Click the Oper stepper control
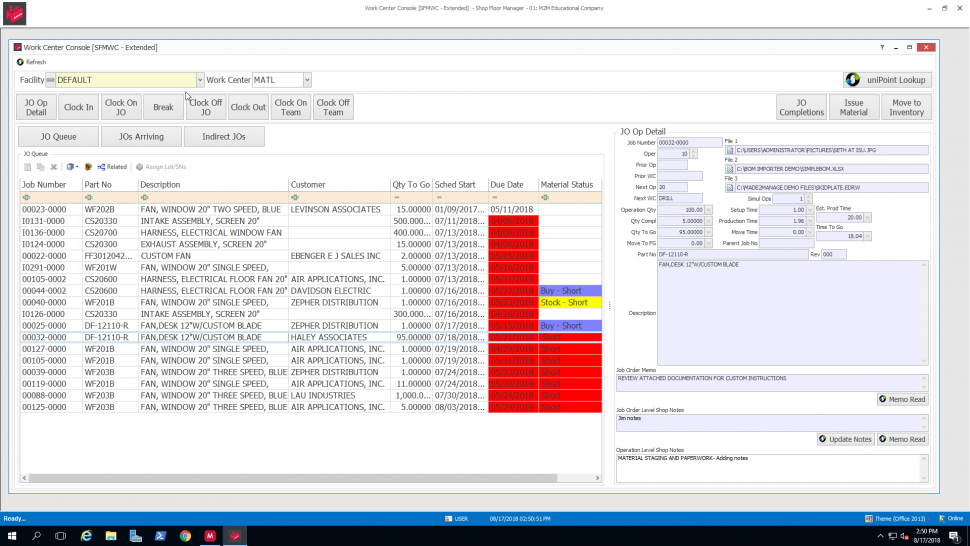 coord(693,153)
